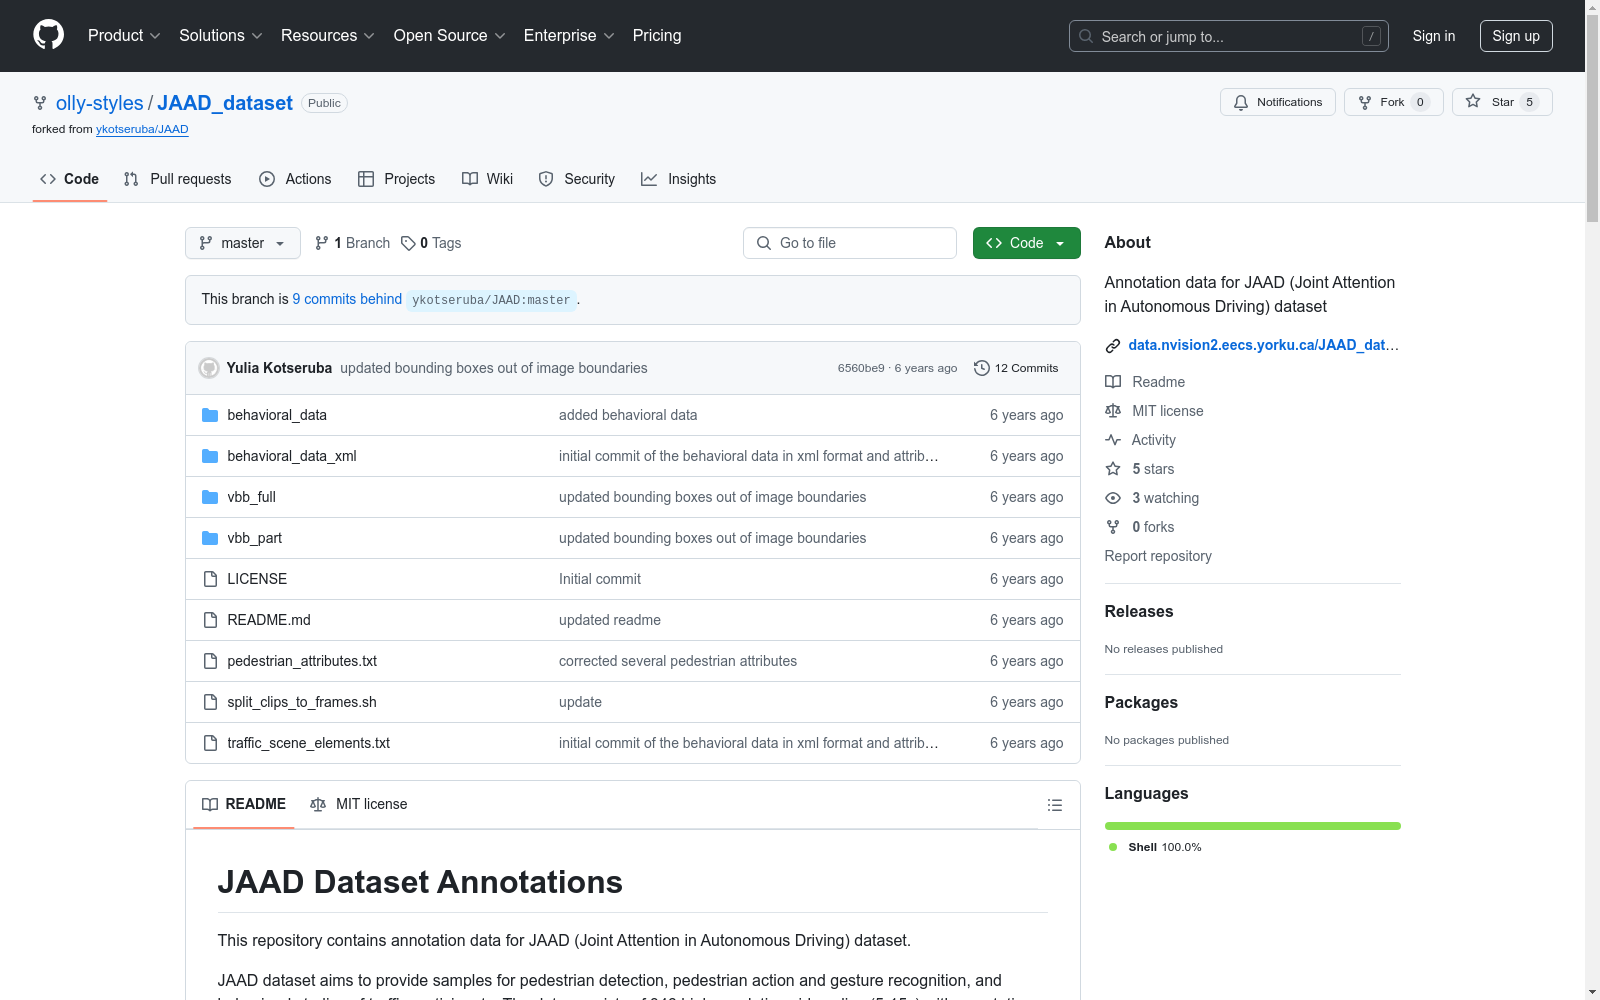Viewport: 1600px width, 1000px height.
Task: Switch to the Pull requests tab
Action: coord(177,179)
